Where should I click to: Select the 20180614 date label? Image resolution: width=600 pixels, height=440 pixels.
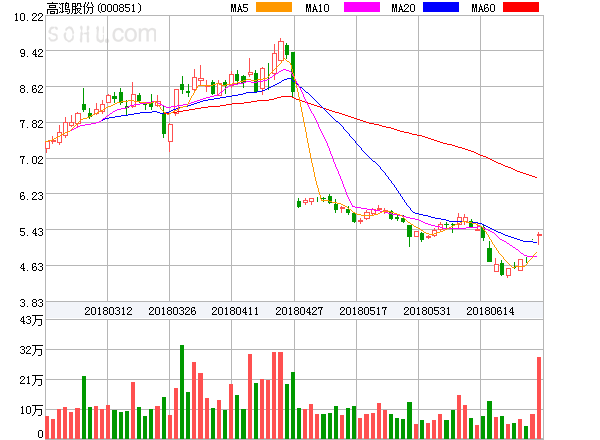(491, 311)
